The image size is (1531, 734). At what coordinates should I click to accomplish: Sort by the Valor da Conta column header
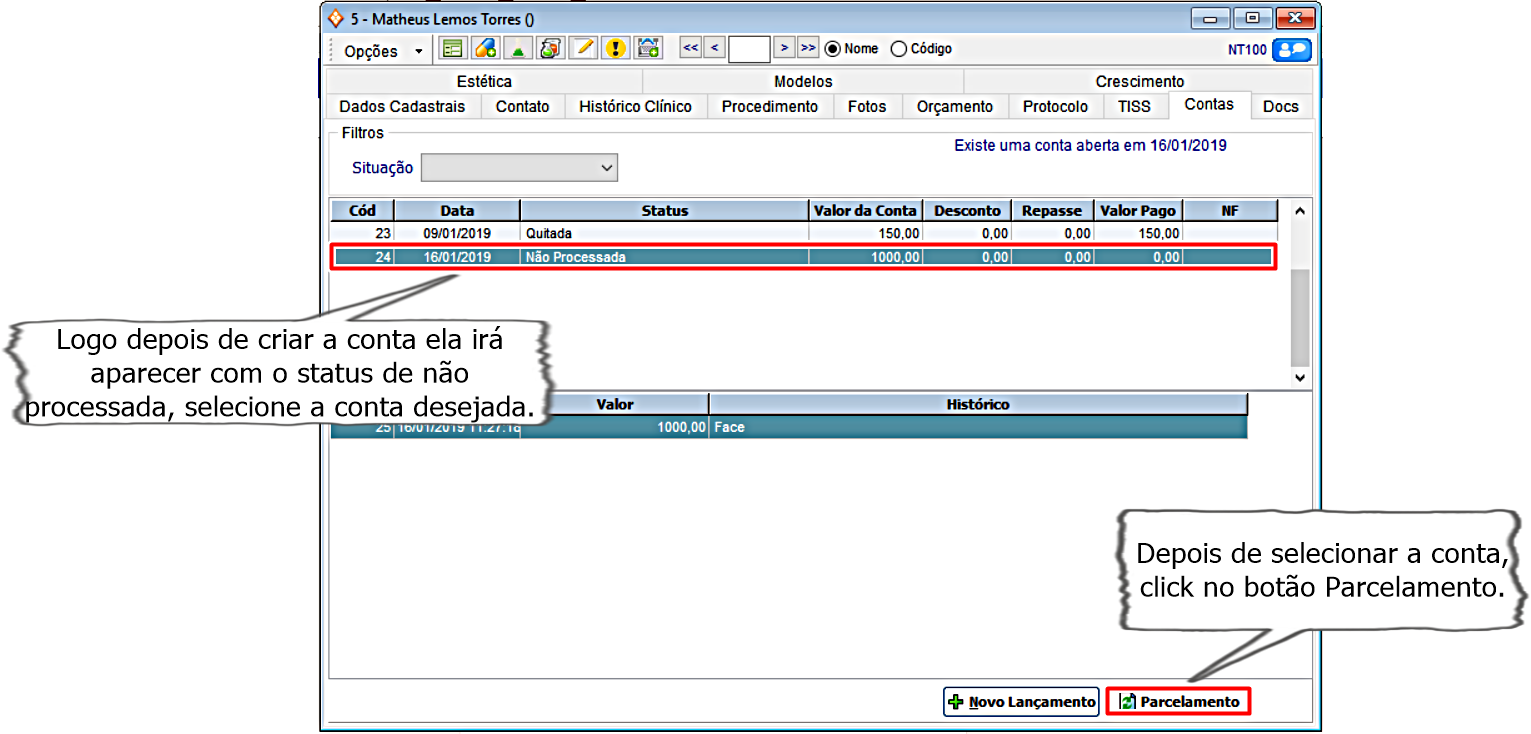click(864, 211)
